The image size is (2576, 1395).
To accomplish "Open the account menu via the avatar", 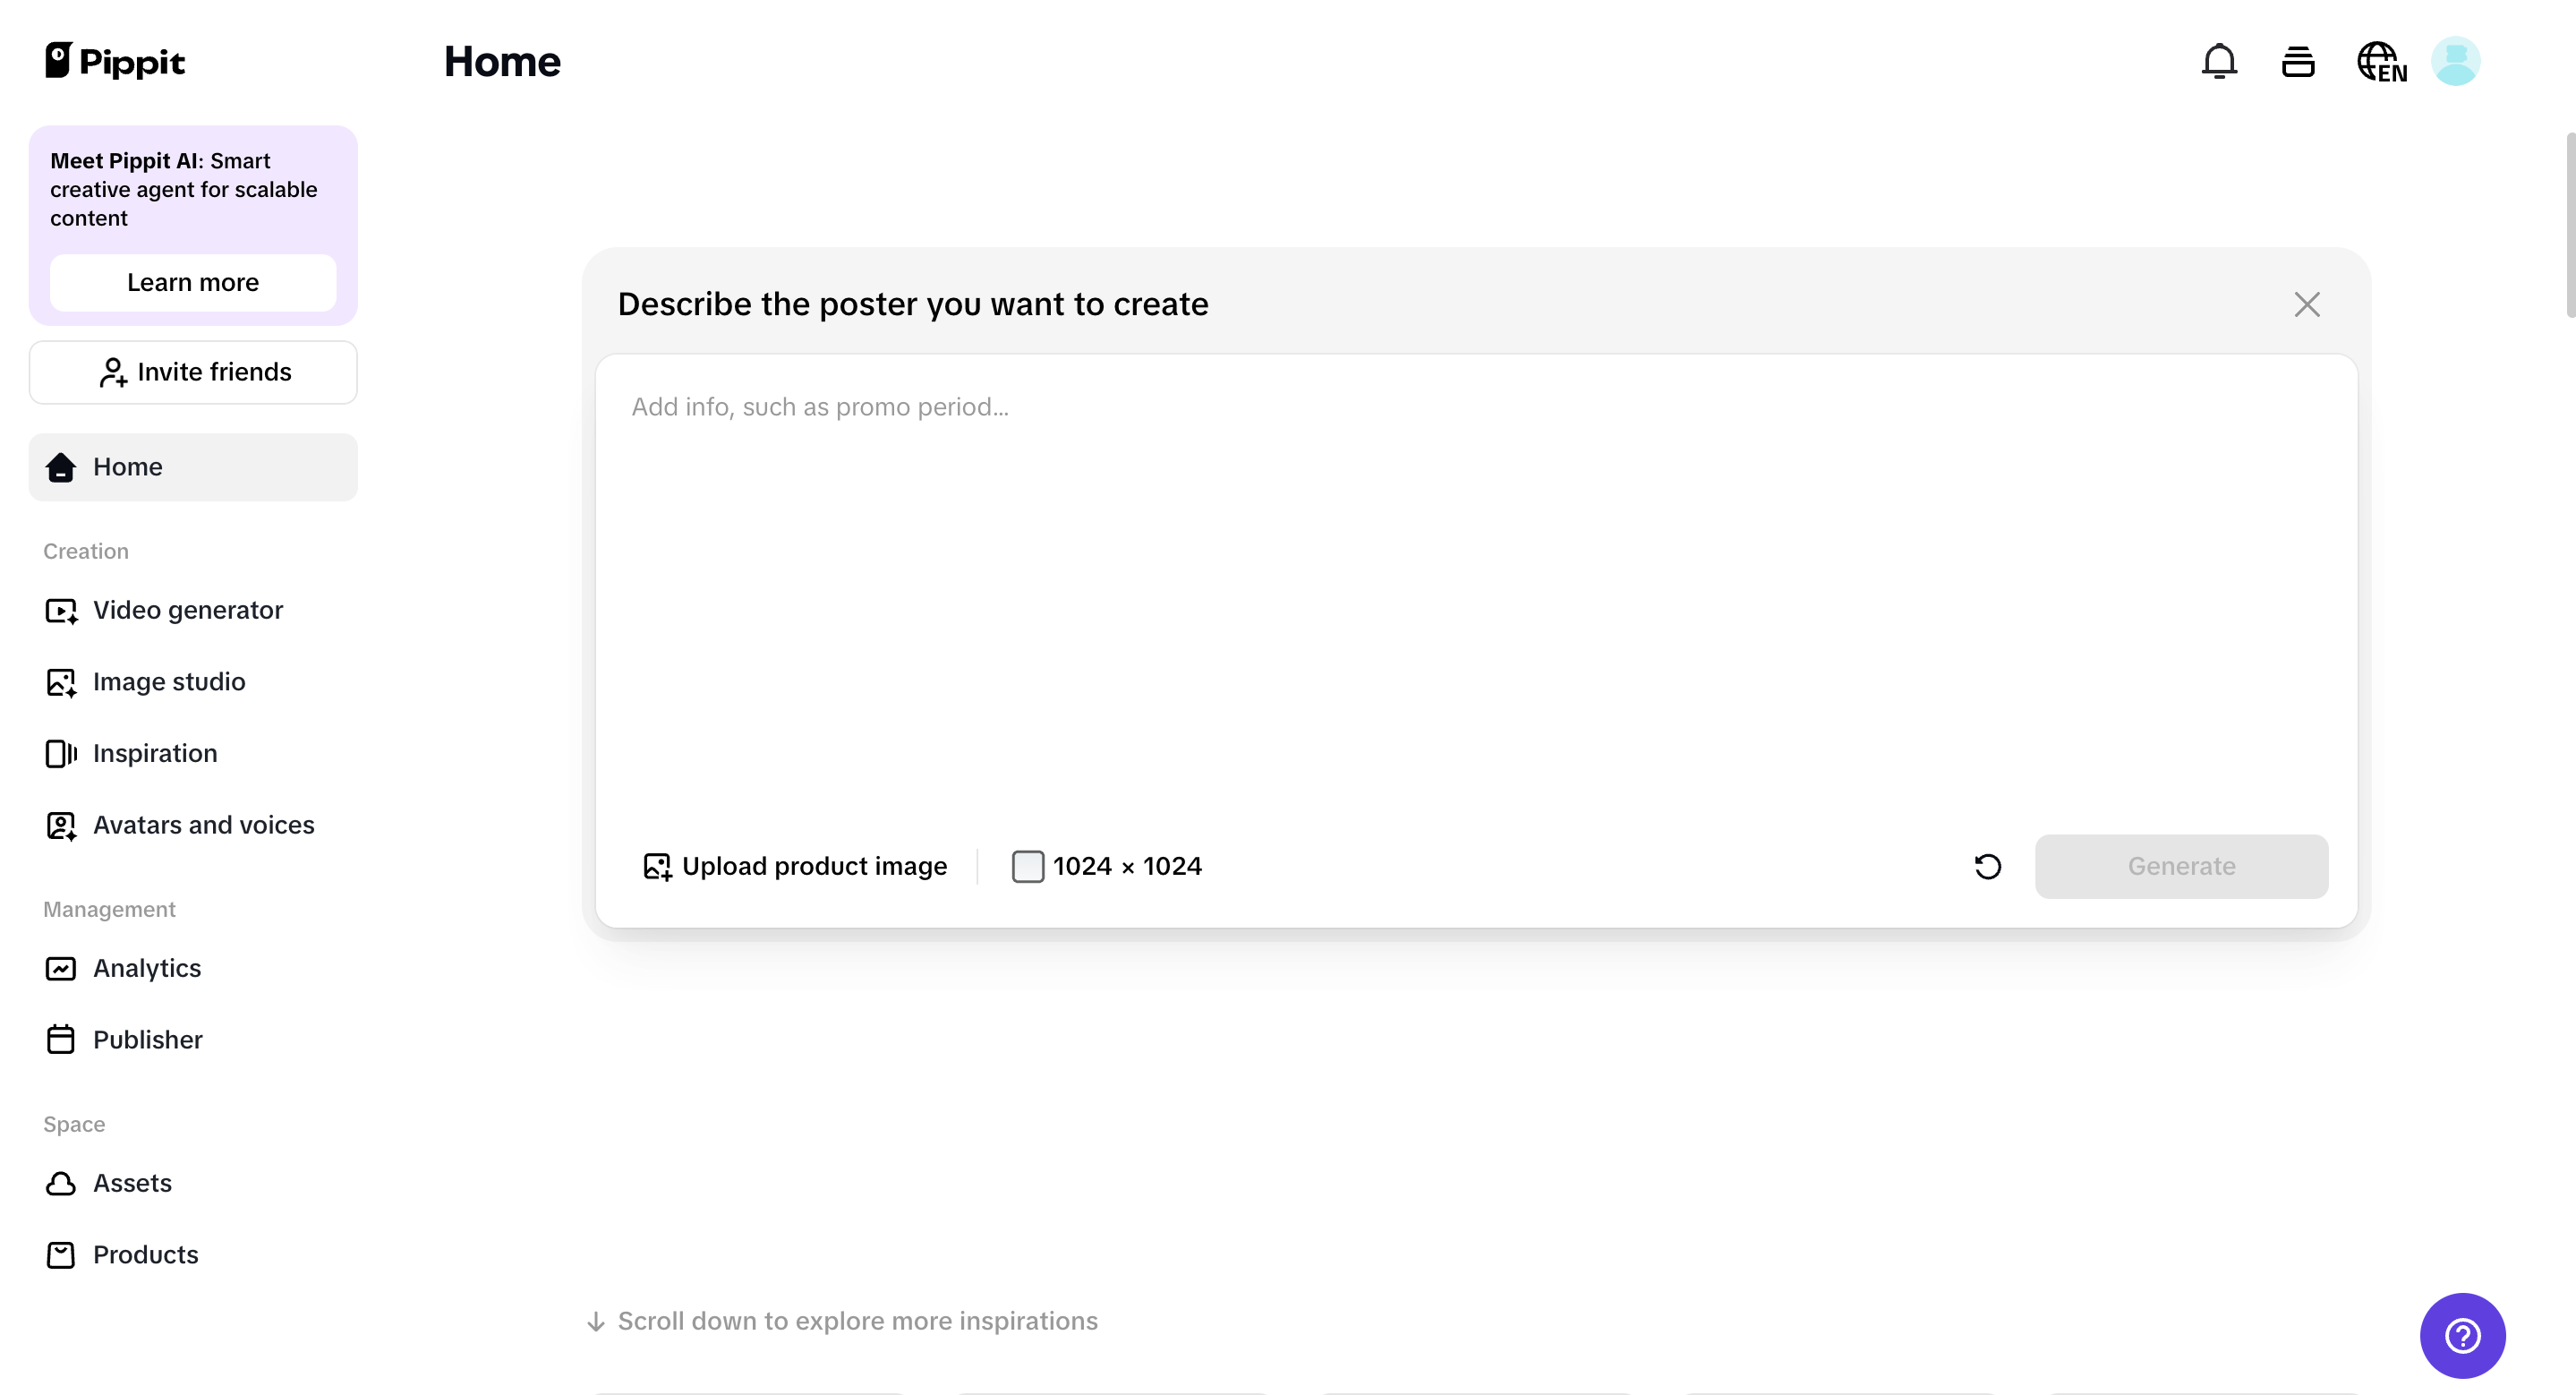I will 2456,61.
